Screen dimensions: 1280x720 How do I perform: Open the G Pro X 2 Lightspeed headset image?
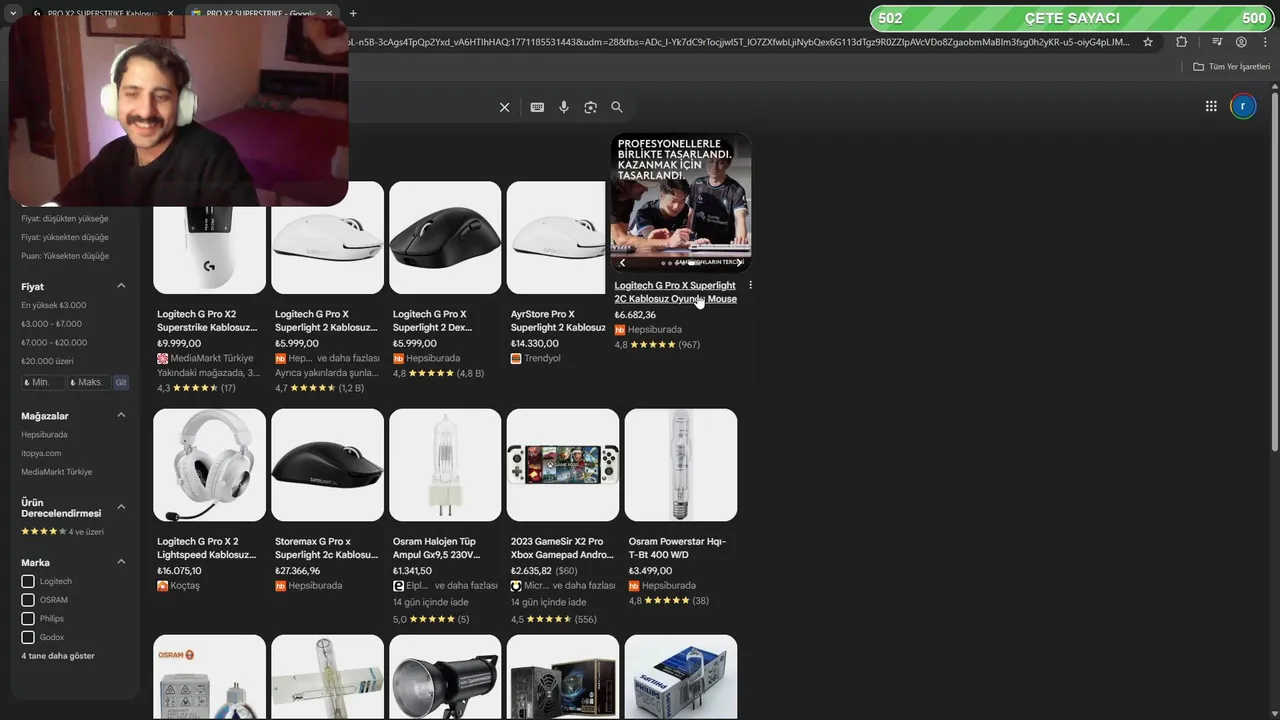click(x=209, y=465)
